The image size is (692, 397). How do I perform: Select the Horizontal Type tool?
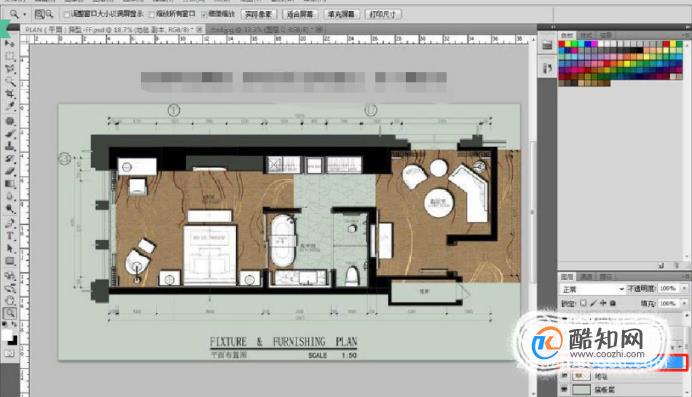(9, 236)
